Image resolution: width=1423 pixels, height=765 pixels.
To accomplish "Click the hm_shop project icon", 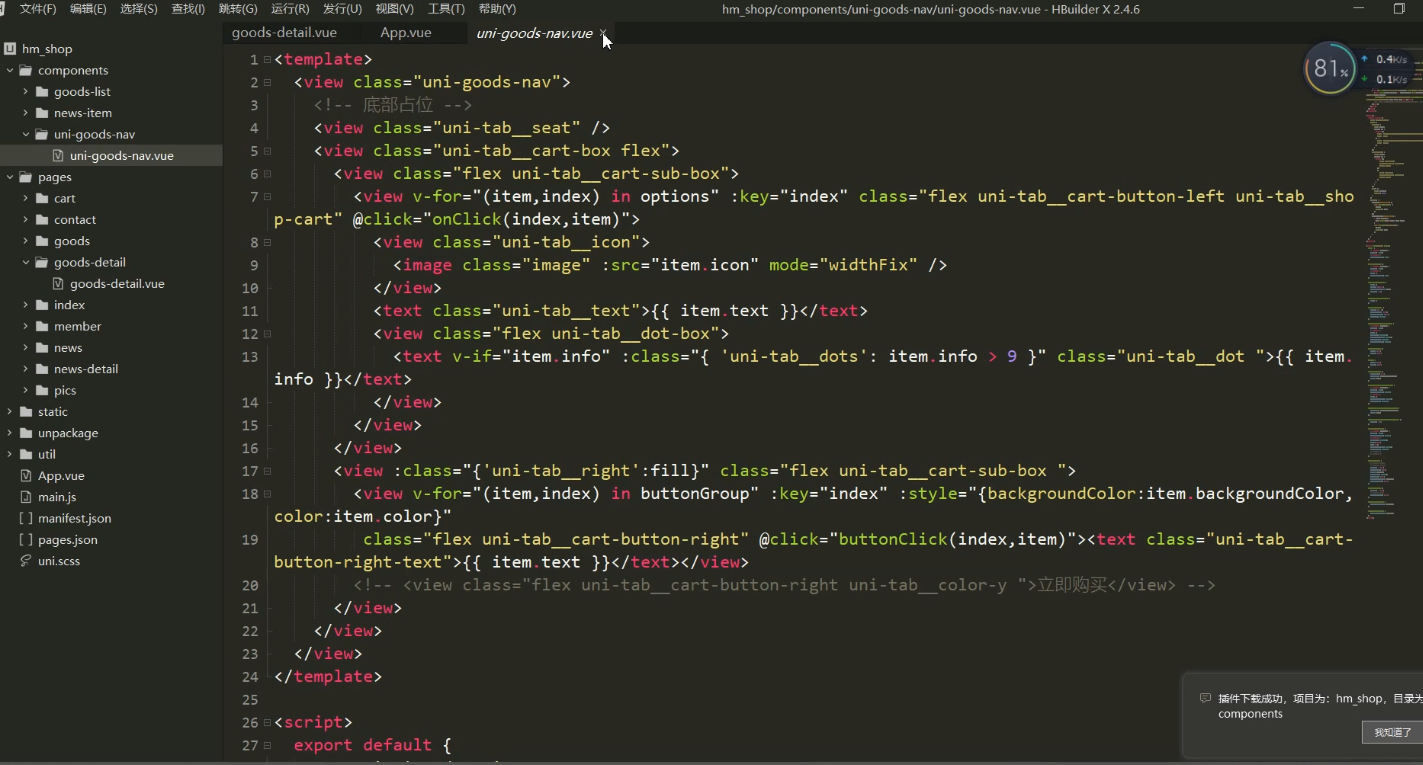I will pyautogui.click(x=10, y=48).
